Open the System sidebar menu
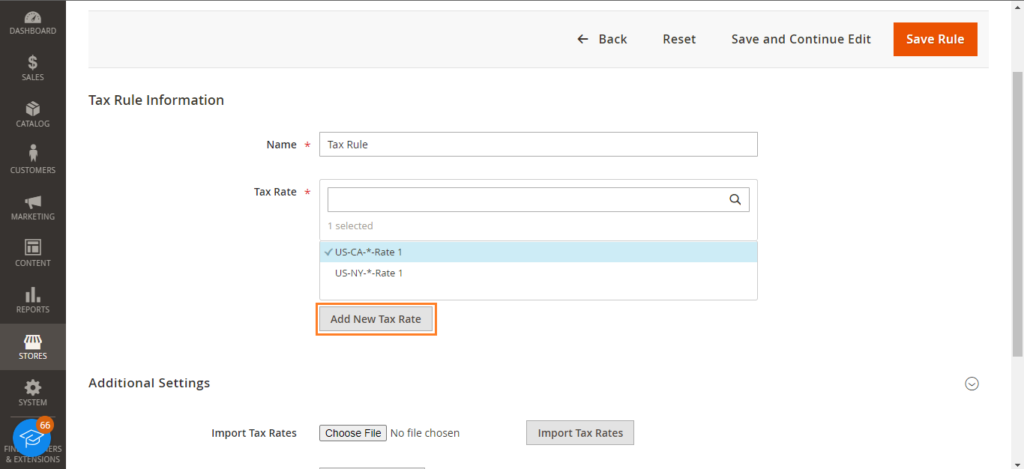 [x=33, y=393]
